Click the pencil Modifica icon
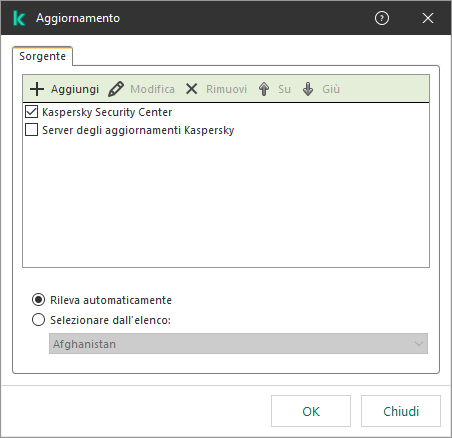This screenshot has height=438, width=452. pos(116,89)
